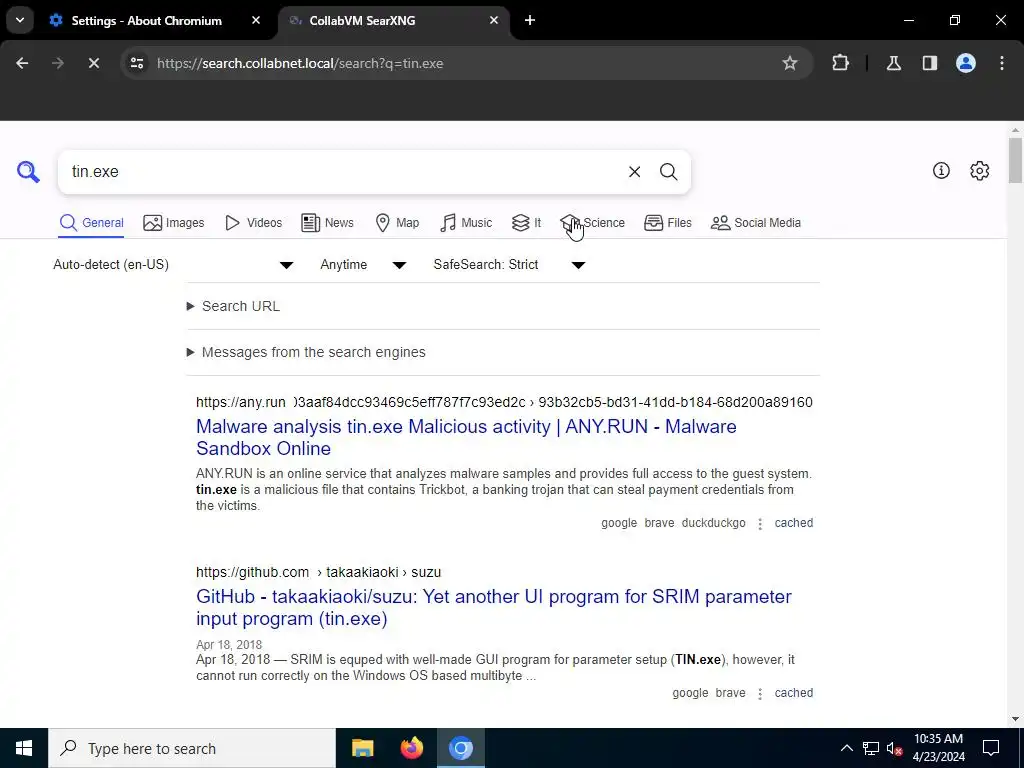The height and width of the screenshot is (768, 1024).
Task: Open SearXNG preferences gear icon
Action: coord(979,170)
